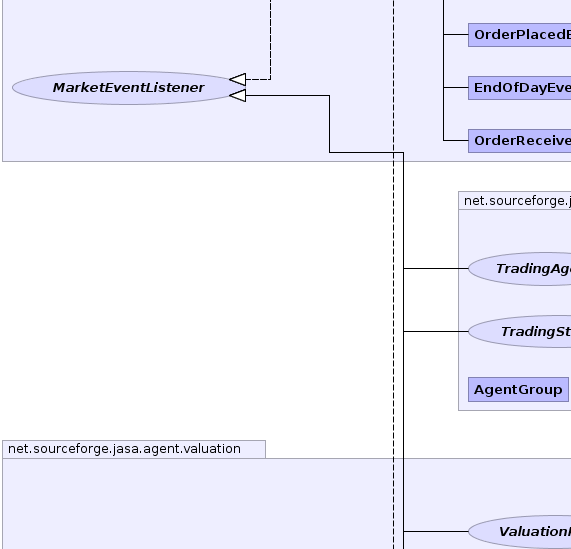571x549 pixels.
Task: Click connector line leading to TradingAgent
Action: [x=436, y=269]
